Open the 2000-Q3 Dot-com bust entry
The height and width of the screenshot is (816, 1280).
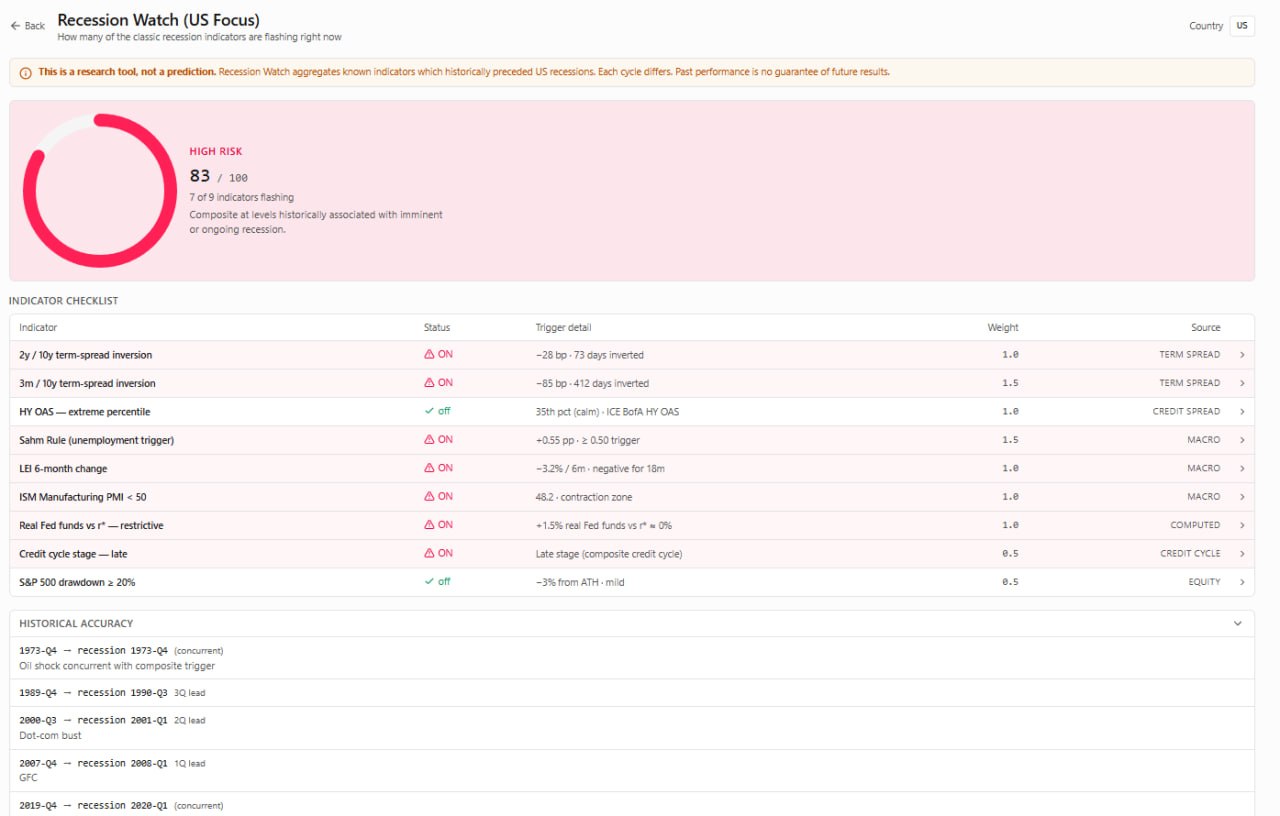[x=632, y=728]
